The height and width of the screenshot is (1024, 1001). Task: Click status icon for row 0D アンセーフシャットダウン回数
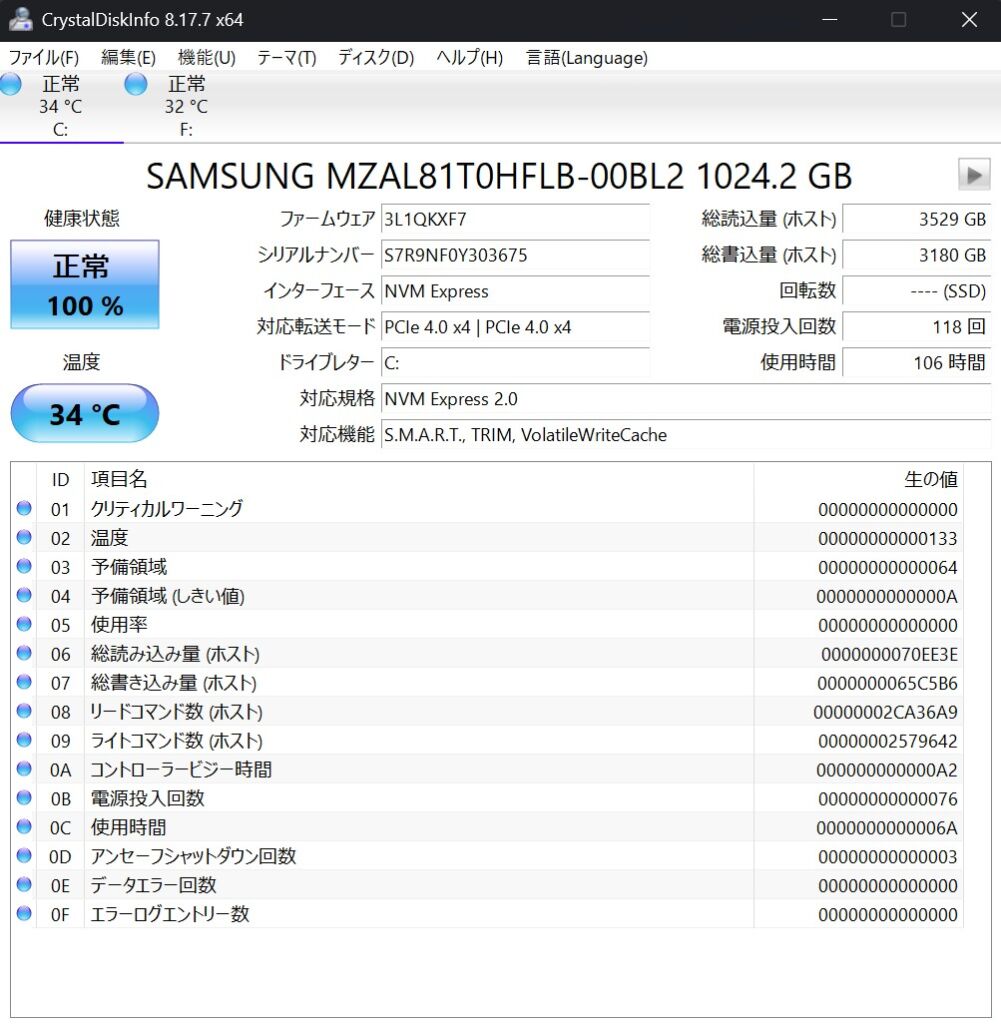point(24,856)
